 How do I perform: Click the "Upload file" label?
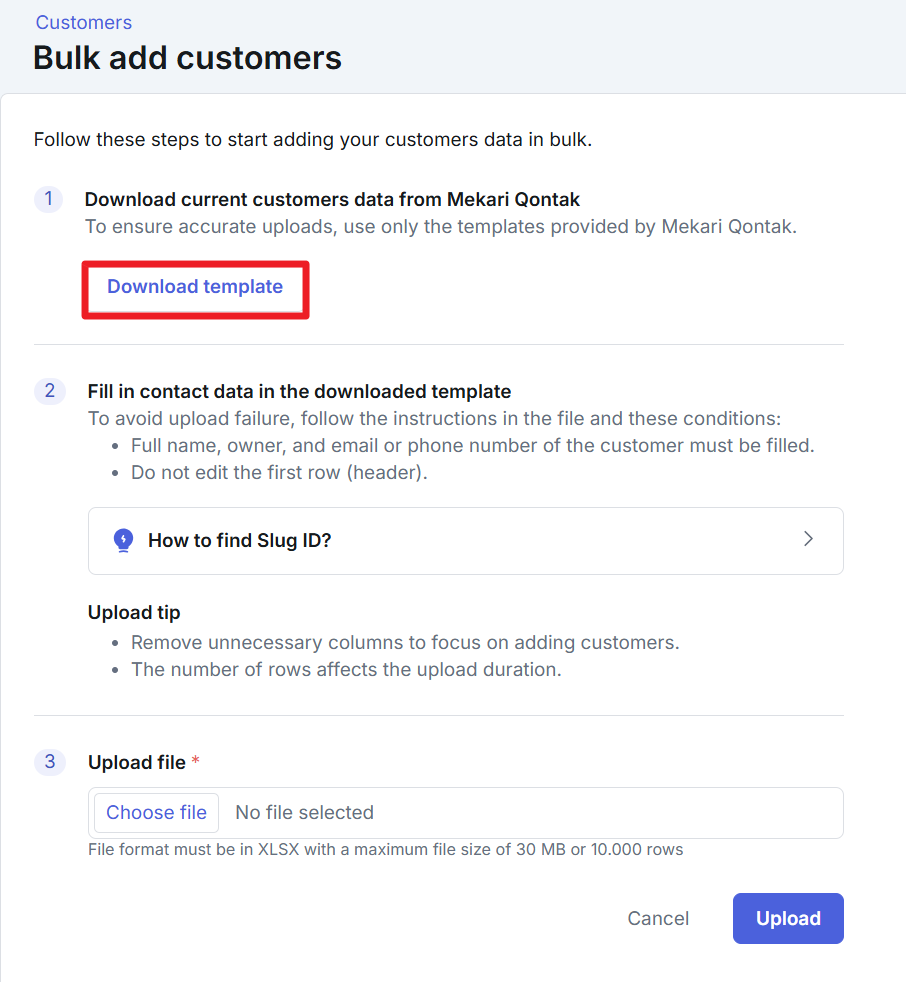[x=137, y=763]
